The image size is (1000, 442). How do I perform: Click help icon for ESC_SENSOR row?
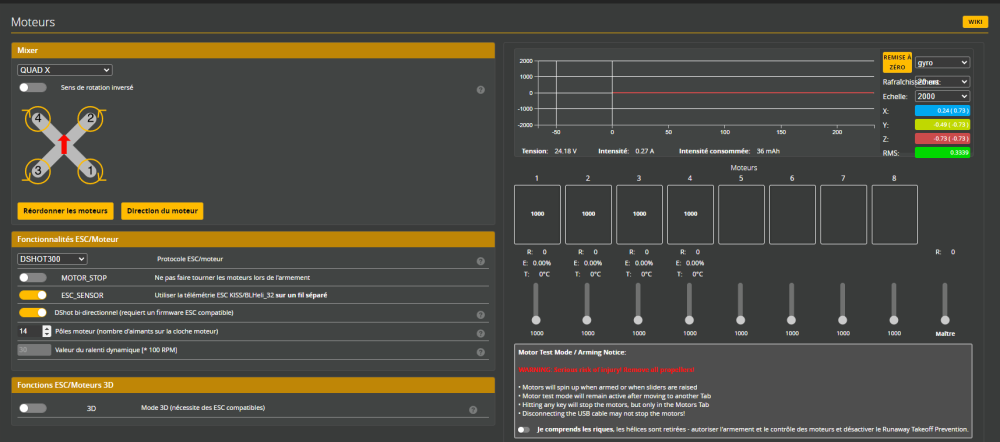pyautogui.click(x=481, y=296)
